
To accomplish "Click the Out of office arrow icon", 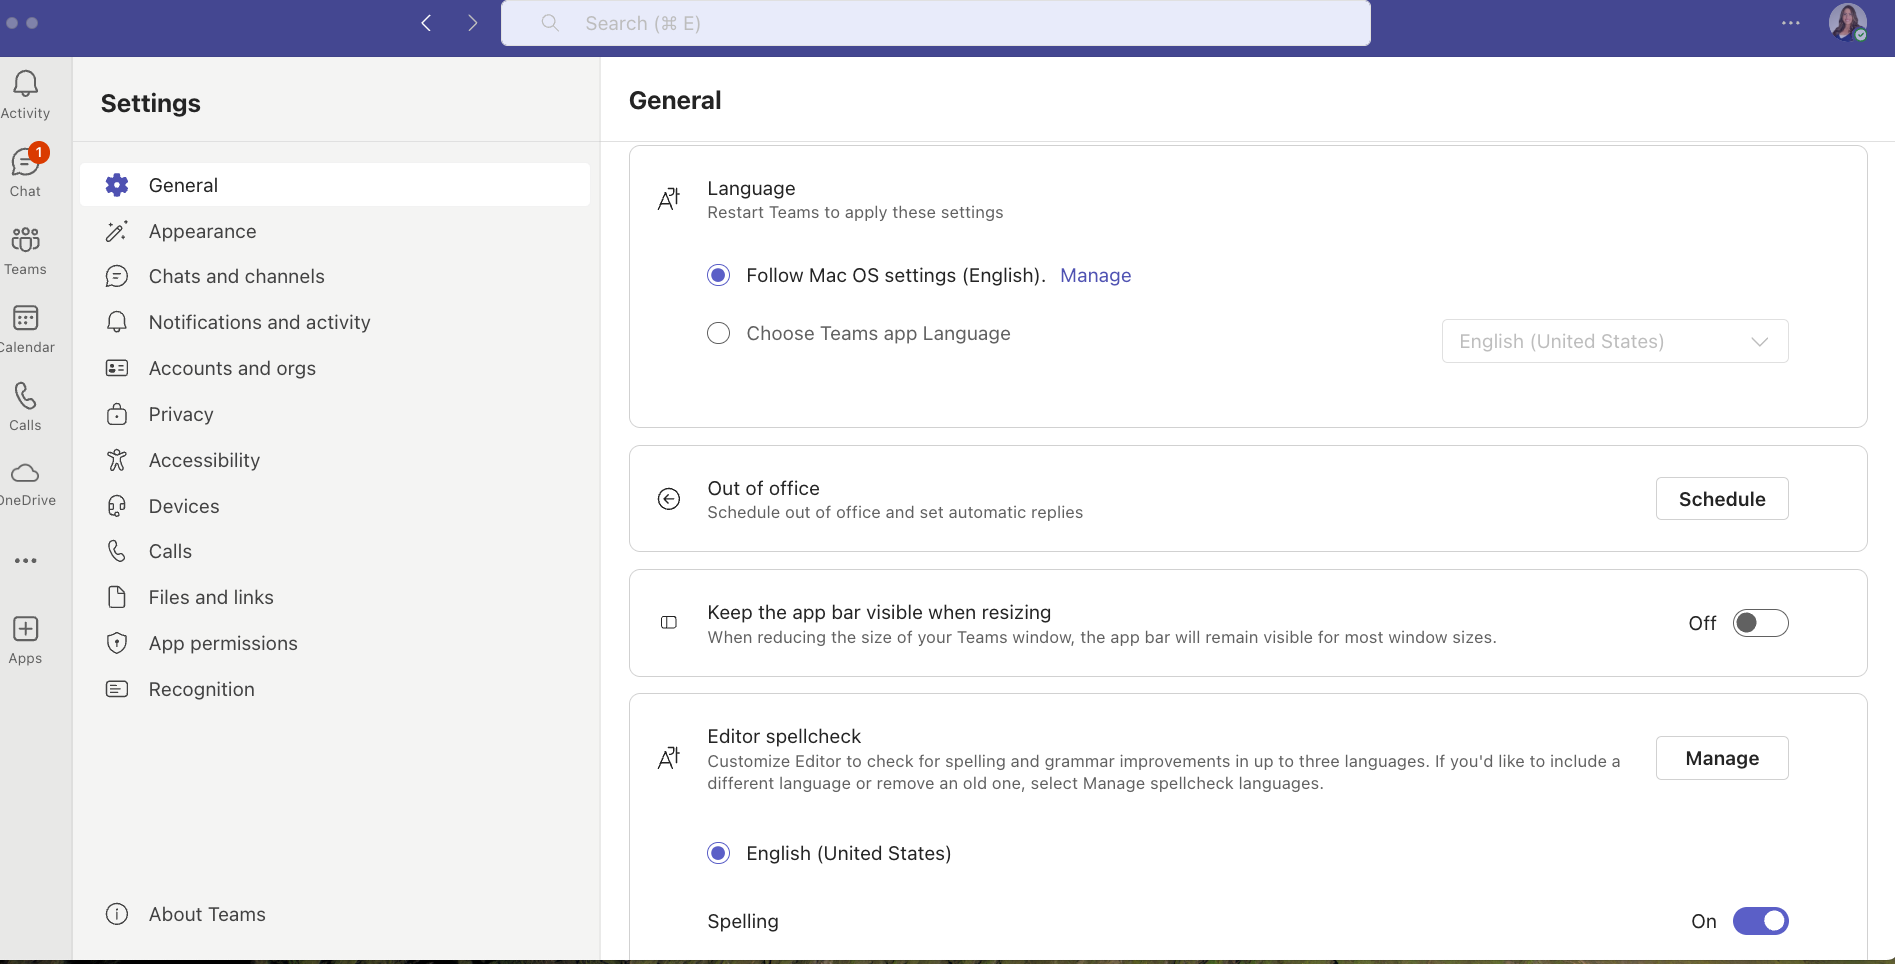I will pos(669,499).
